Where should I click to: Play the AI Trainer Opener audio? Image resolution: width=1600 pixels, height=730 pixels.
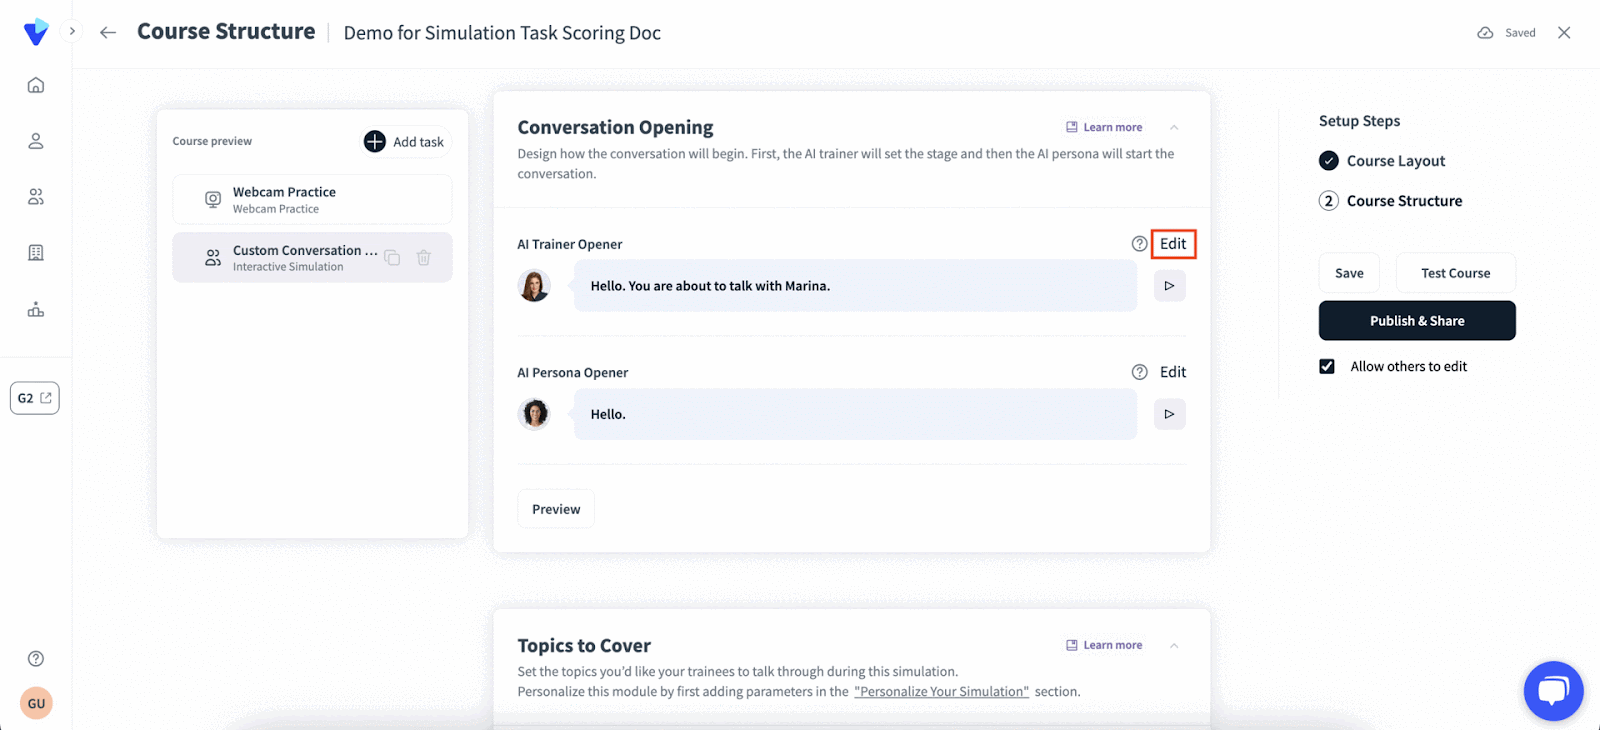coord(1169,286)
